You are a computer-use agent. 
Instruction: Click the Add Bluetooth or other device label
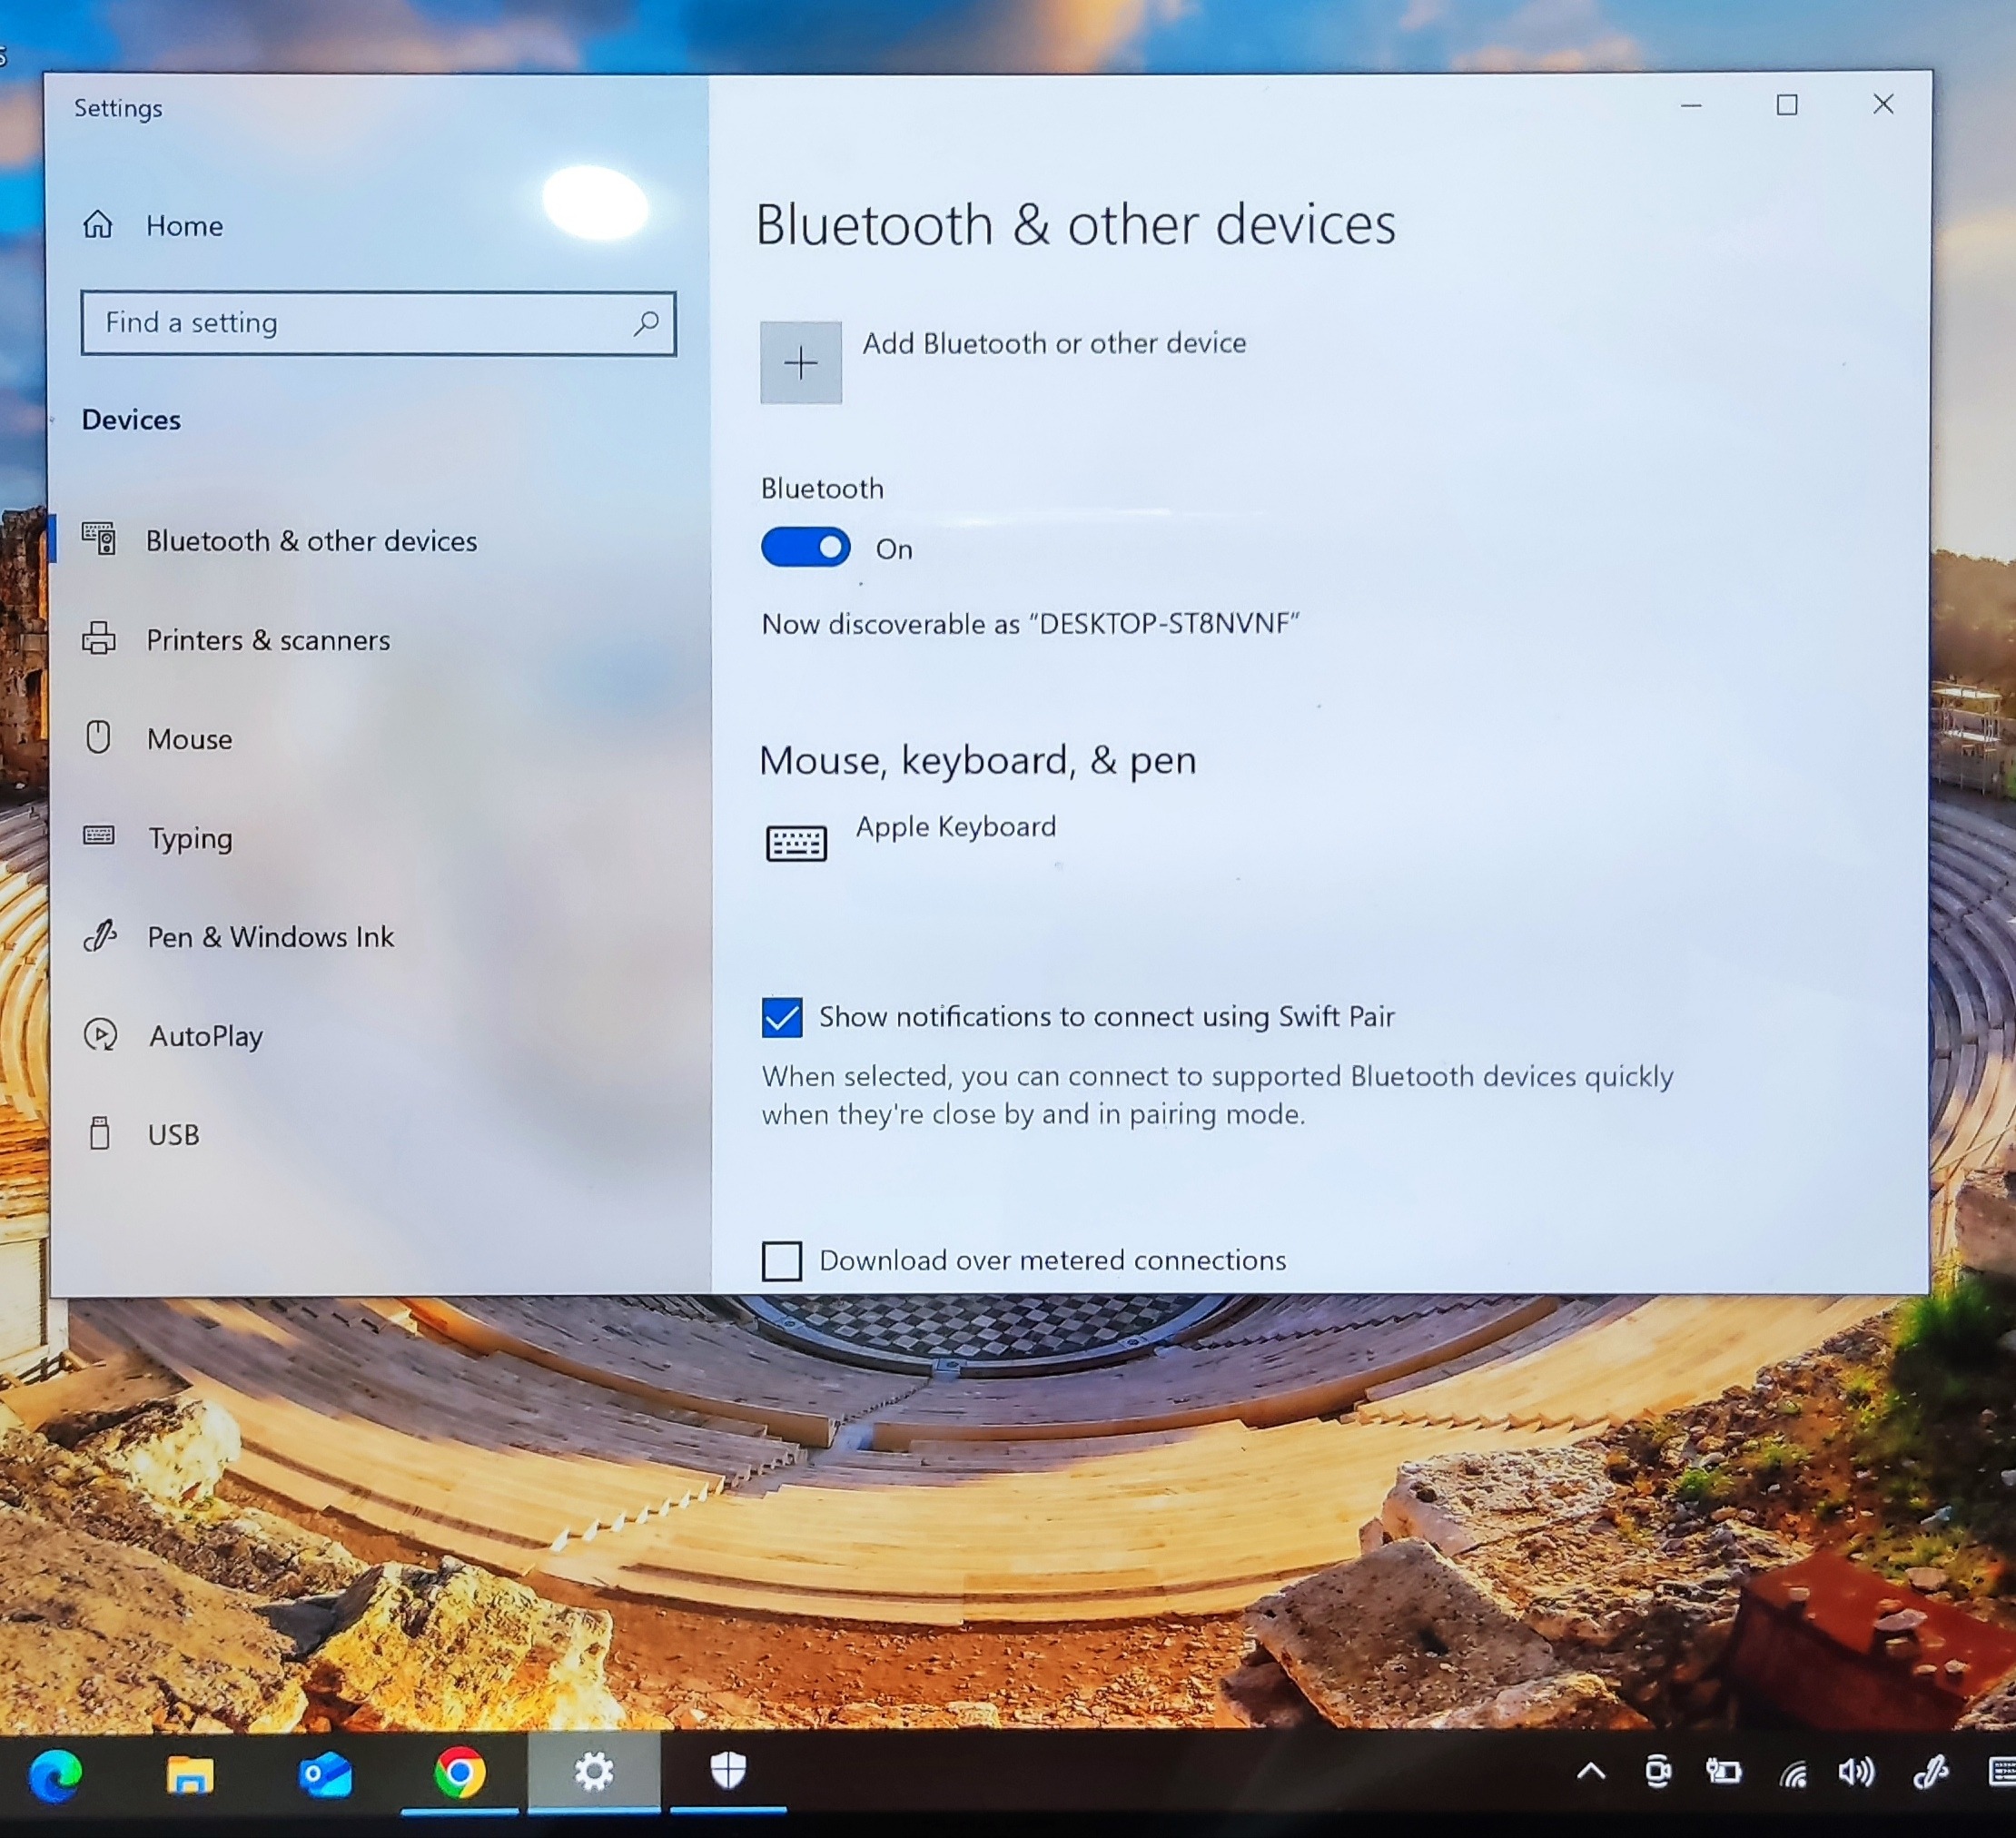pos(1054,344)
